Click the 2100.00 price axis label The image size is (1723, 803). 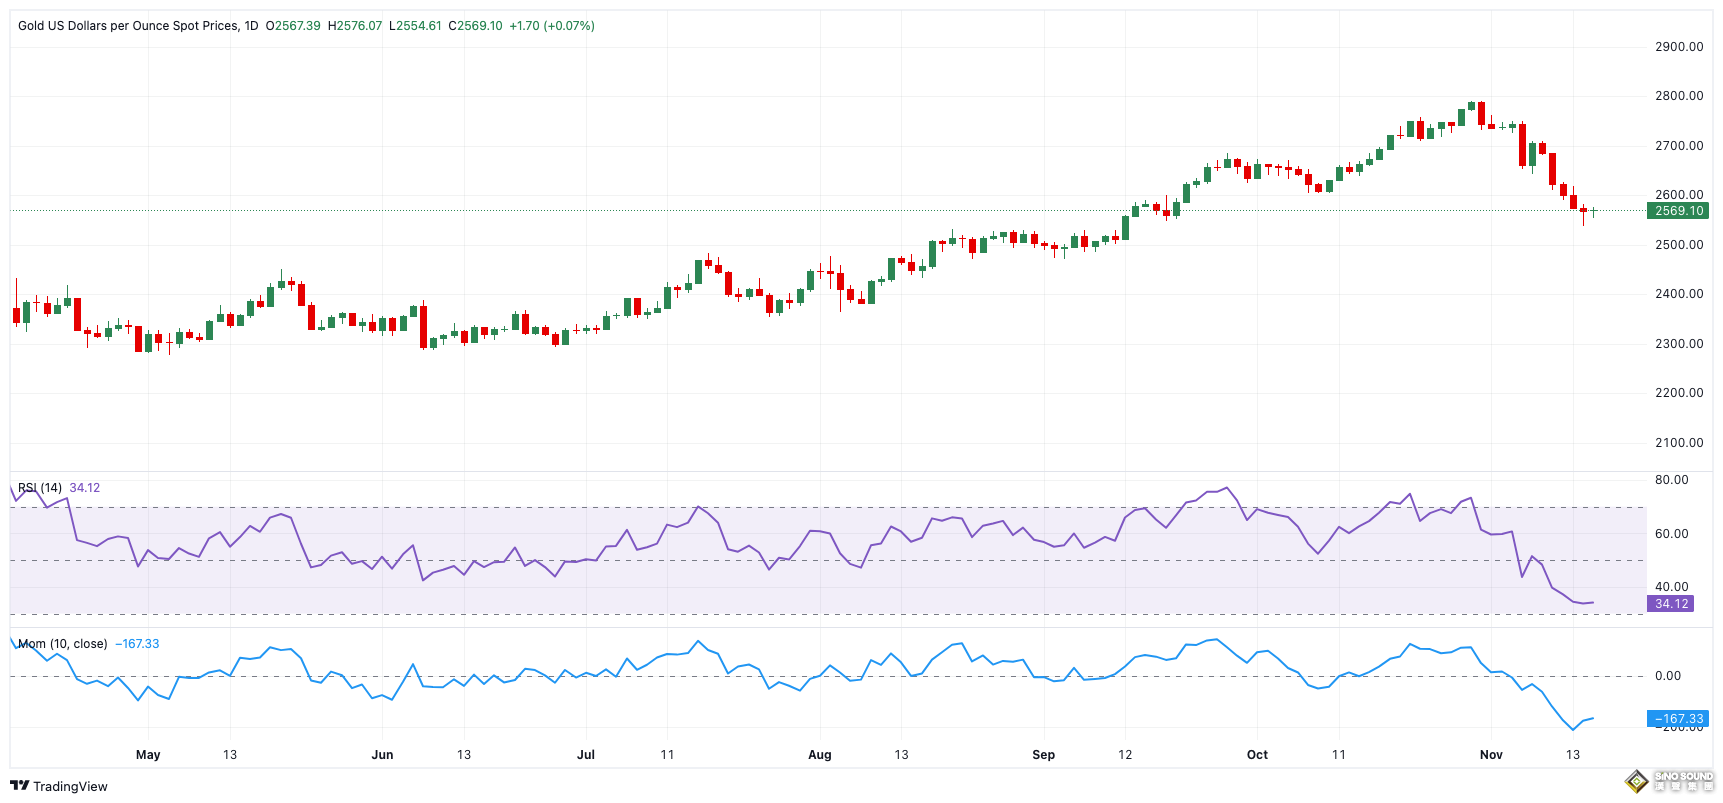point(1678,443)
